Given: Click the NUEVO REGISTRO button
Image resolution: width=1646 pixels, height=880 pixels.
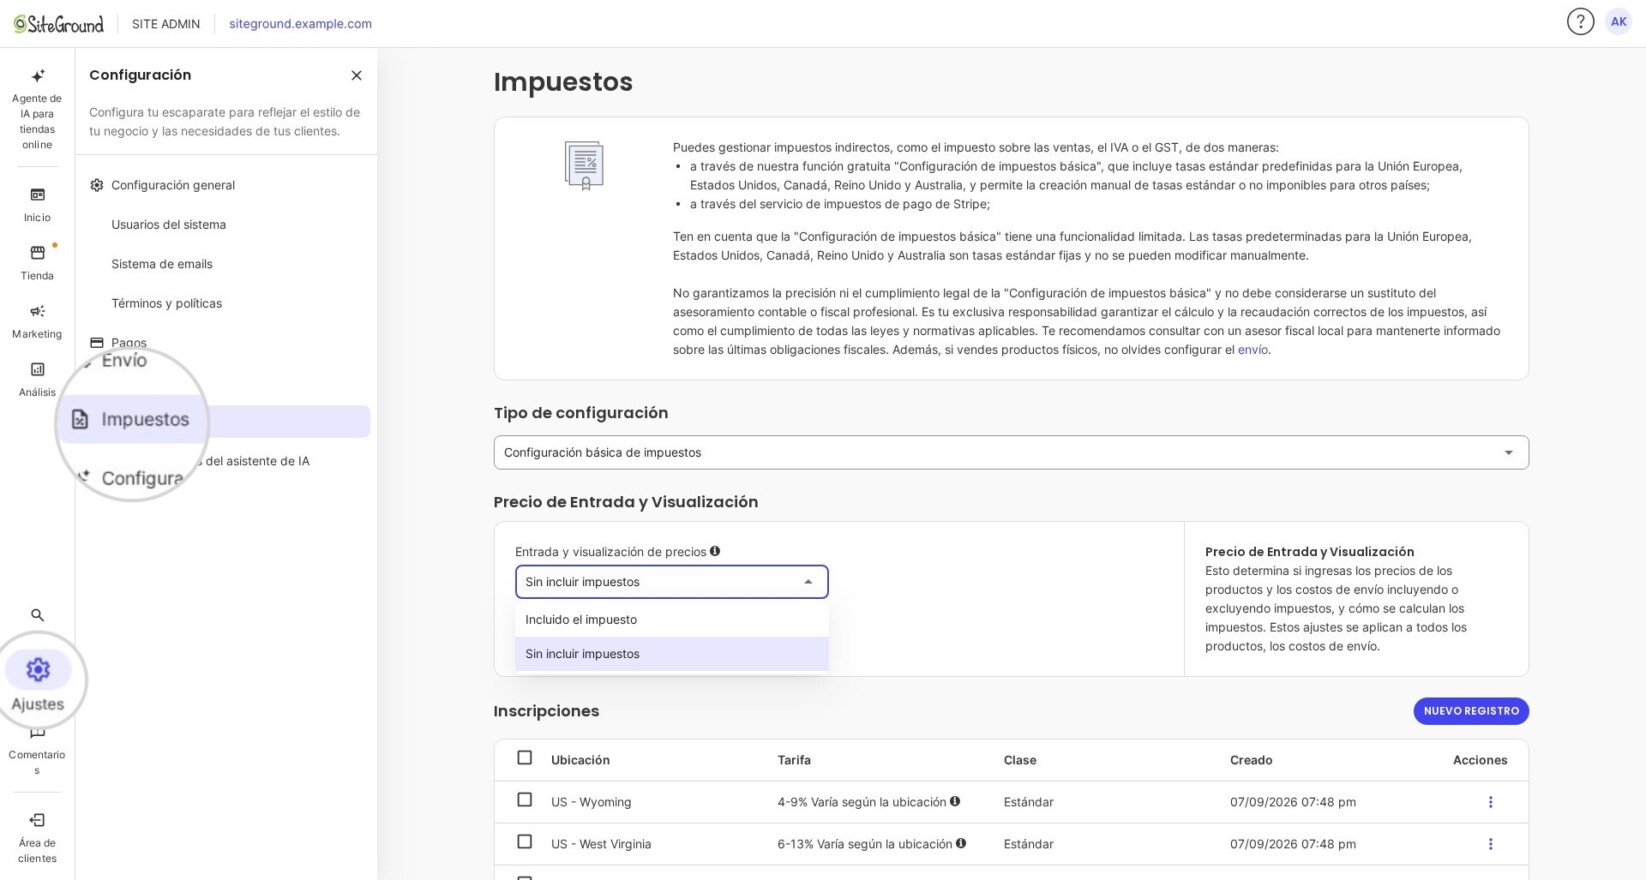Looking at the screenshot, I should [x=1471, y=711].
